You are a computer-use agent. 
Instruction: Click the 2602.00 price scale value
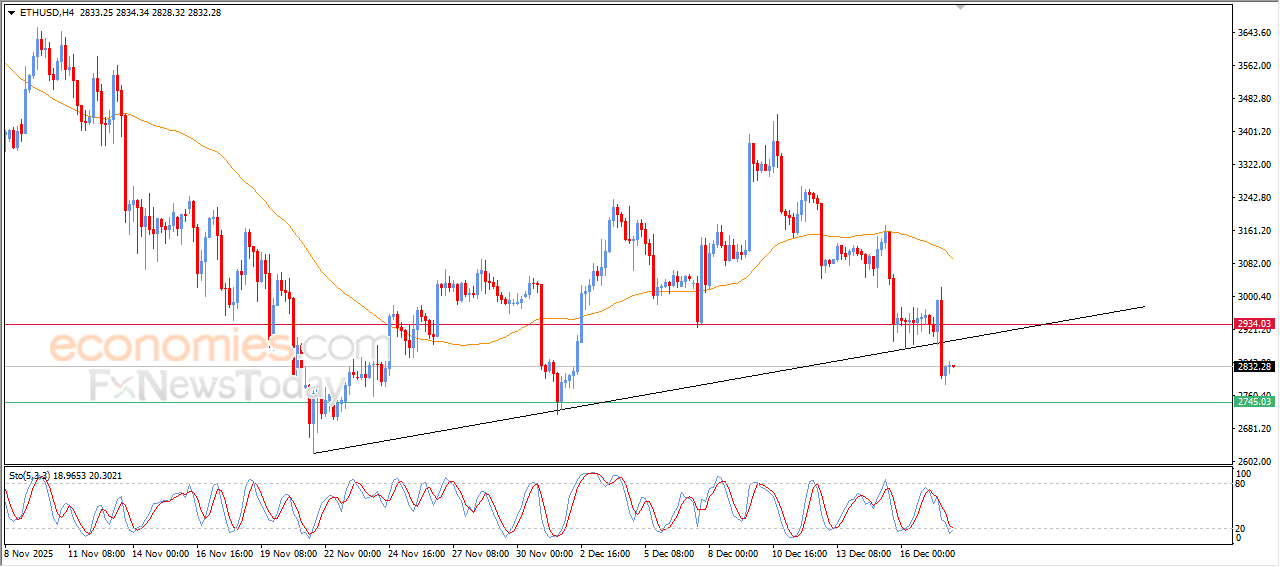pos(1255,461)
